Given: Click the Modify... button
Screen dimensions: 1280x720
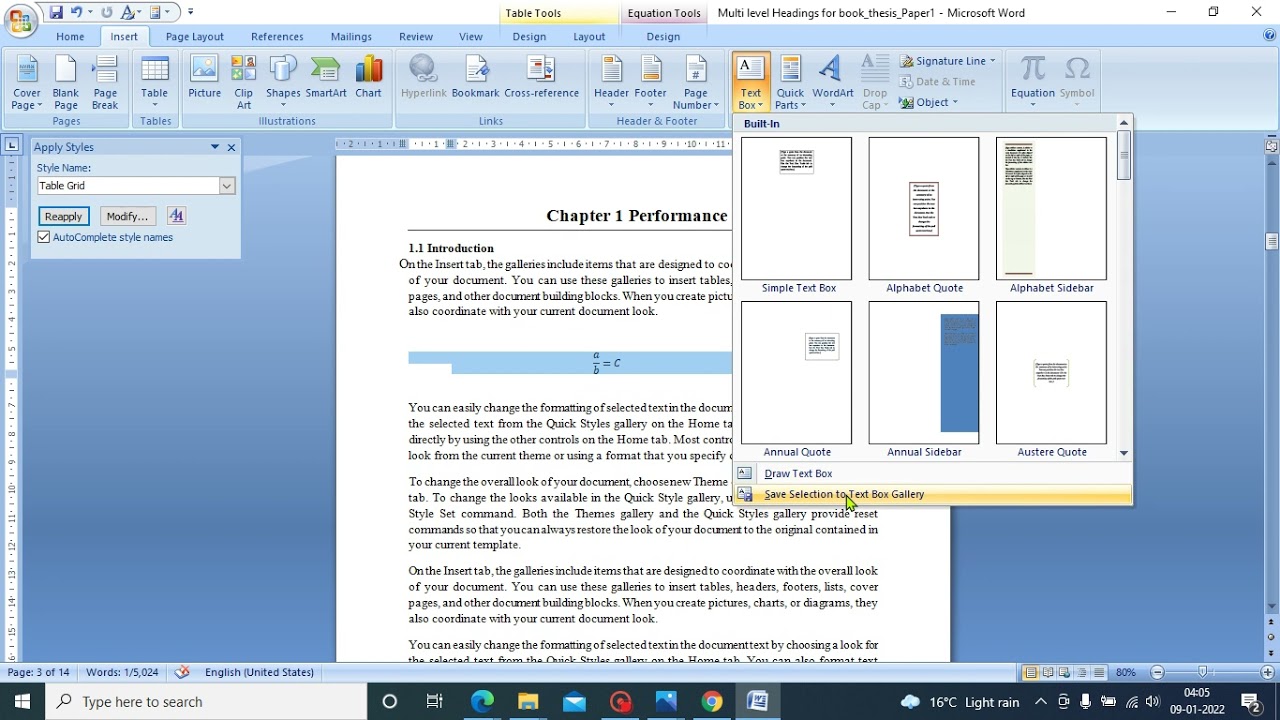Looking at the screenshot, I should pos(127,216).
